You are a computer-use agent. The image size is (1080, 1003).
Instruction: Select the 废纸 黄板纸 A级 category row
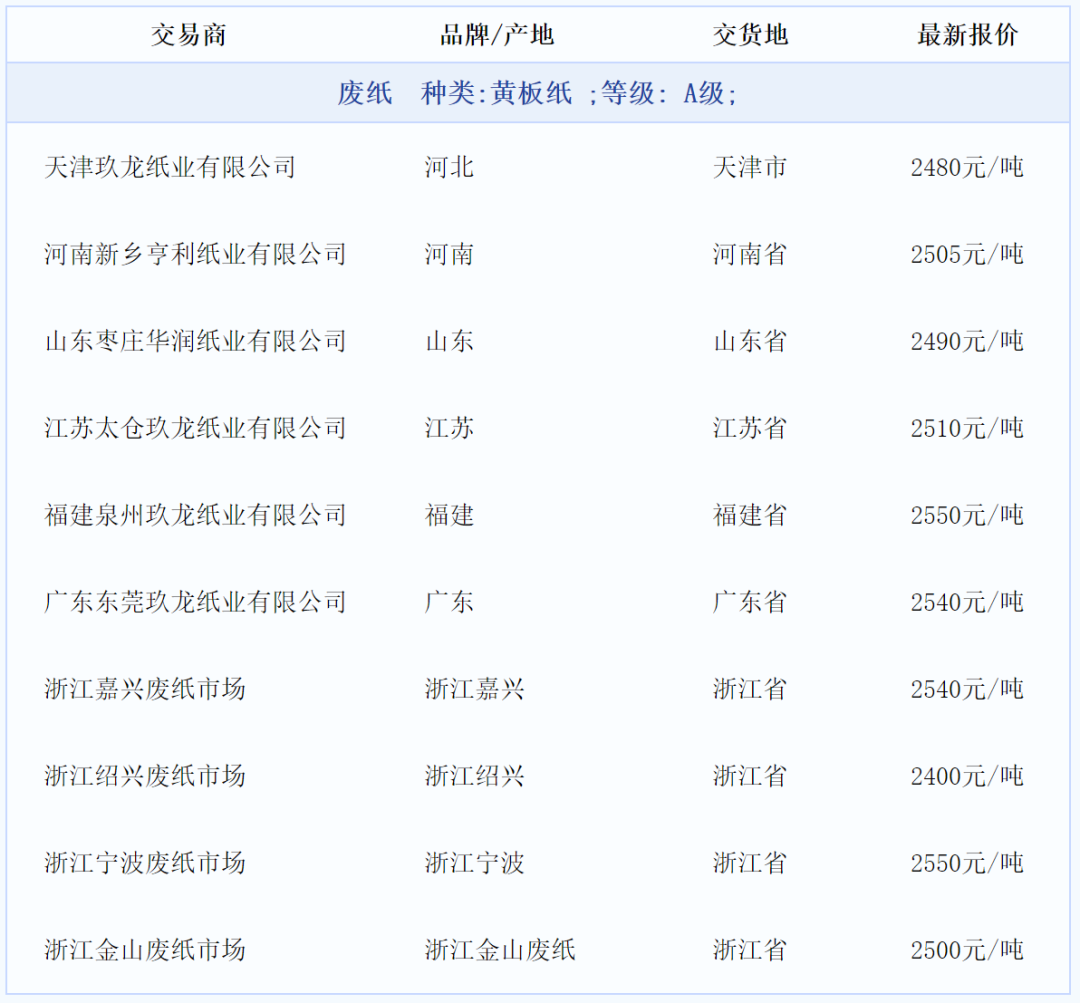(x=540, y=93)
